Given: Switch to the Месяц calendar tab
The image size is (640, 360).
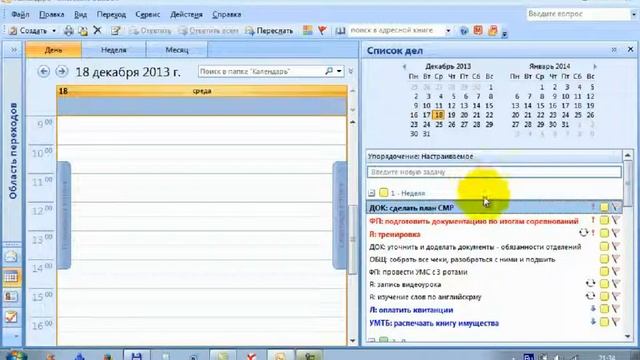Looking at the screenshot, I should coord(177,50).
